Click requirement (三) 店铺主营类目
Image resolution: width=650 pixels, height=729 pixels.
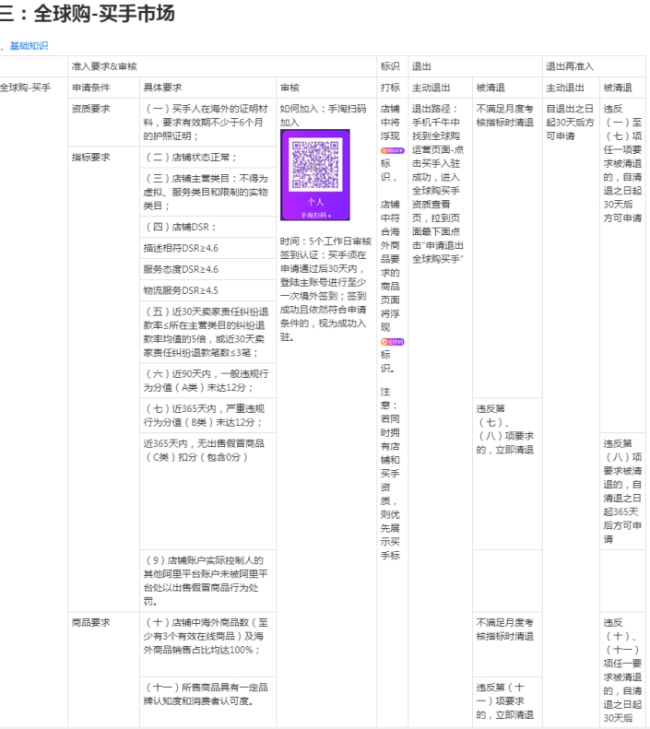[206, 192]
